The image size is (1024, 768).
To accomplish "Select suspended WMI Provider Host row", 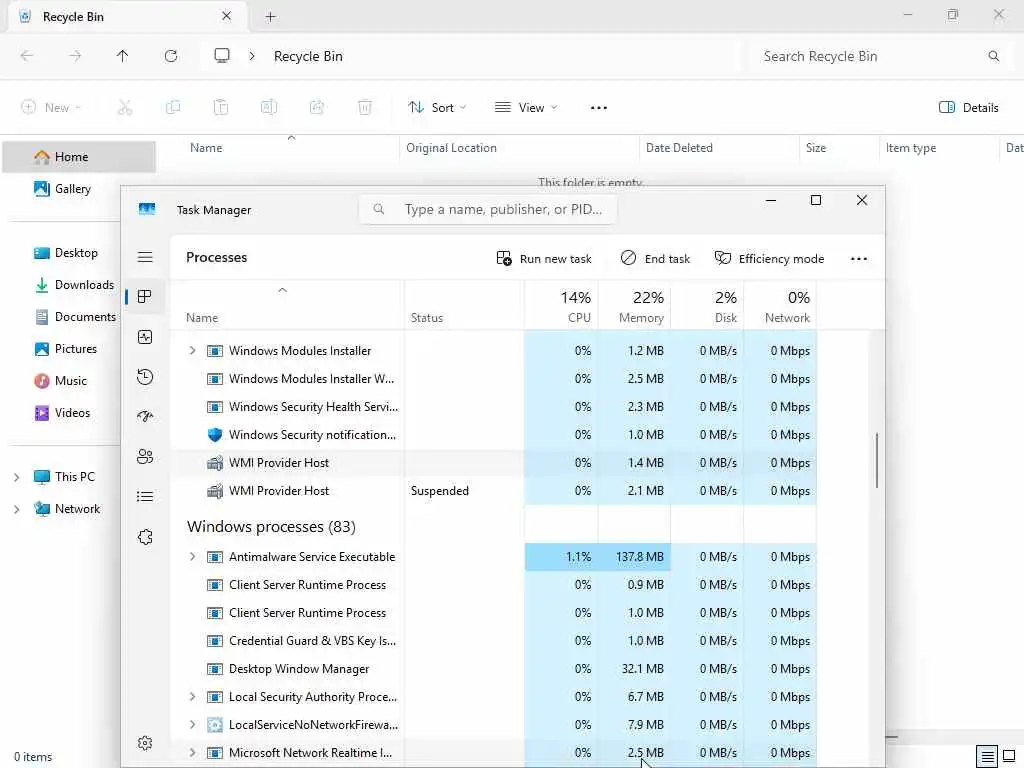I will click(x=494, y=491).
